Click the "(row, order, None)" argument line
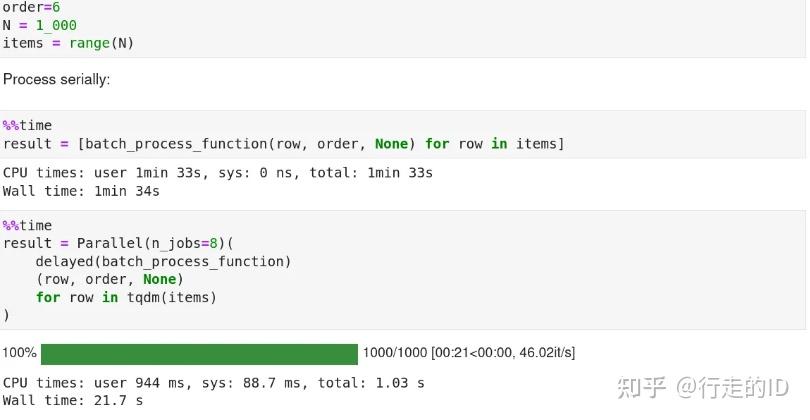 point(106,280)
